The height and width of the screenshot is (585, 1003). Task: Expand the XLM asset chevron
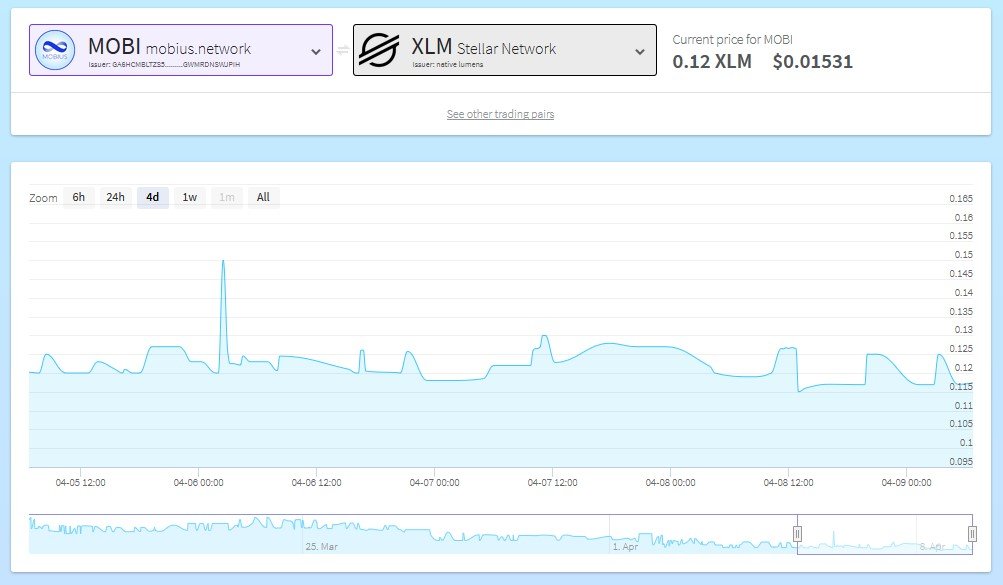pos(640,52)
